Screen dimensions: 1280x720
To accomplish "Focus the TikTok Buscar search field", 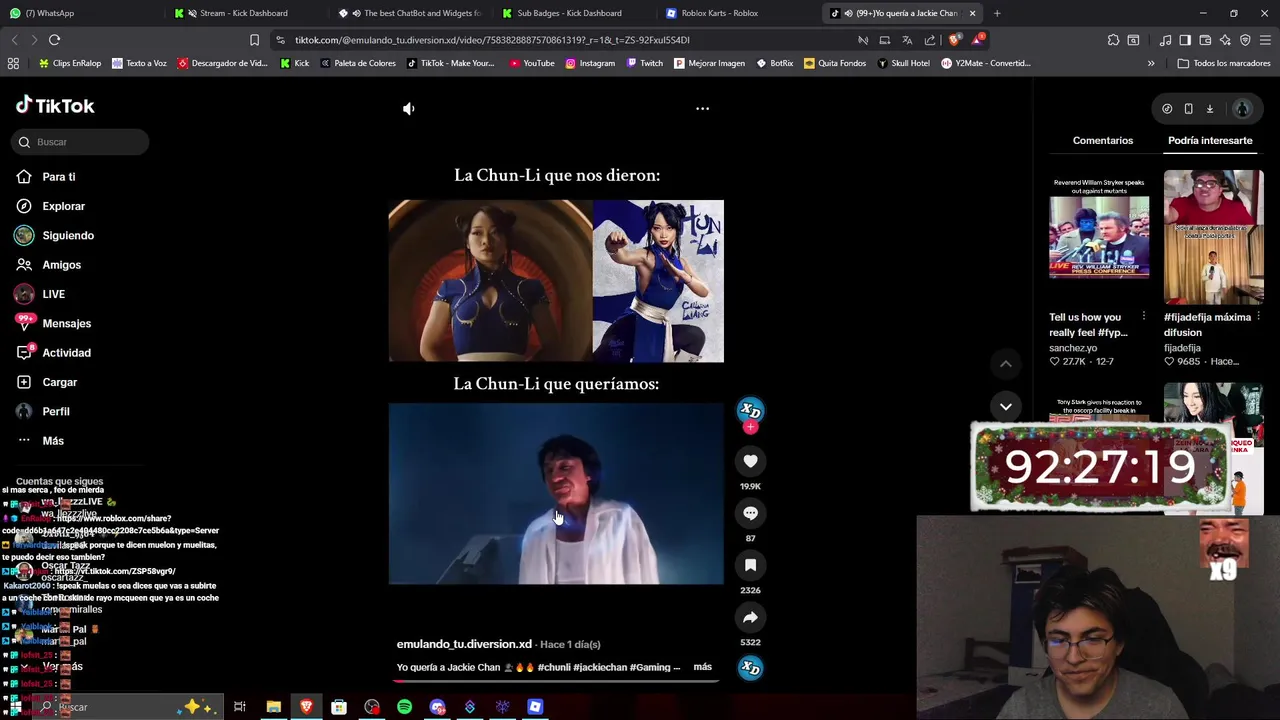I will (x=80, y=142).
